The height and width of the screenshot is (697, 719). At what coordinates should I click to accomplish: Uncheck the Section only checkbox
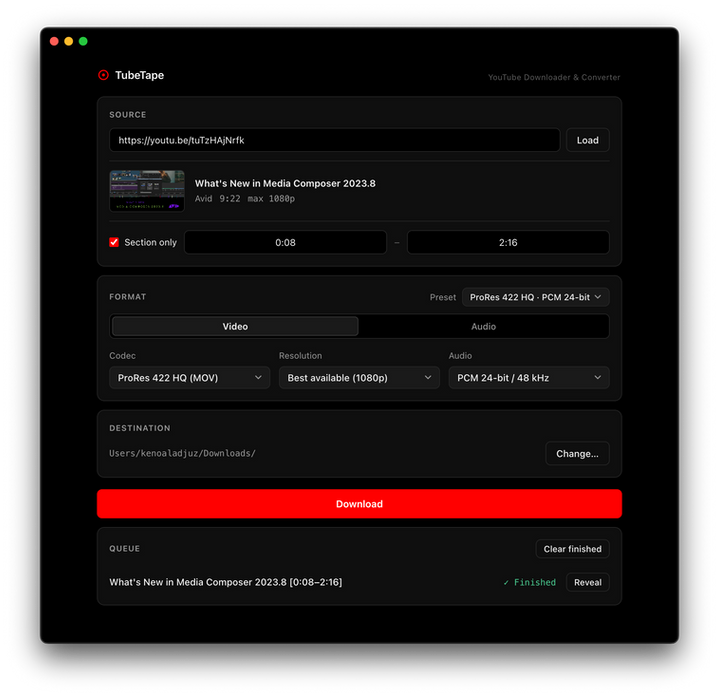click(x=114, y=242)
